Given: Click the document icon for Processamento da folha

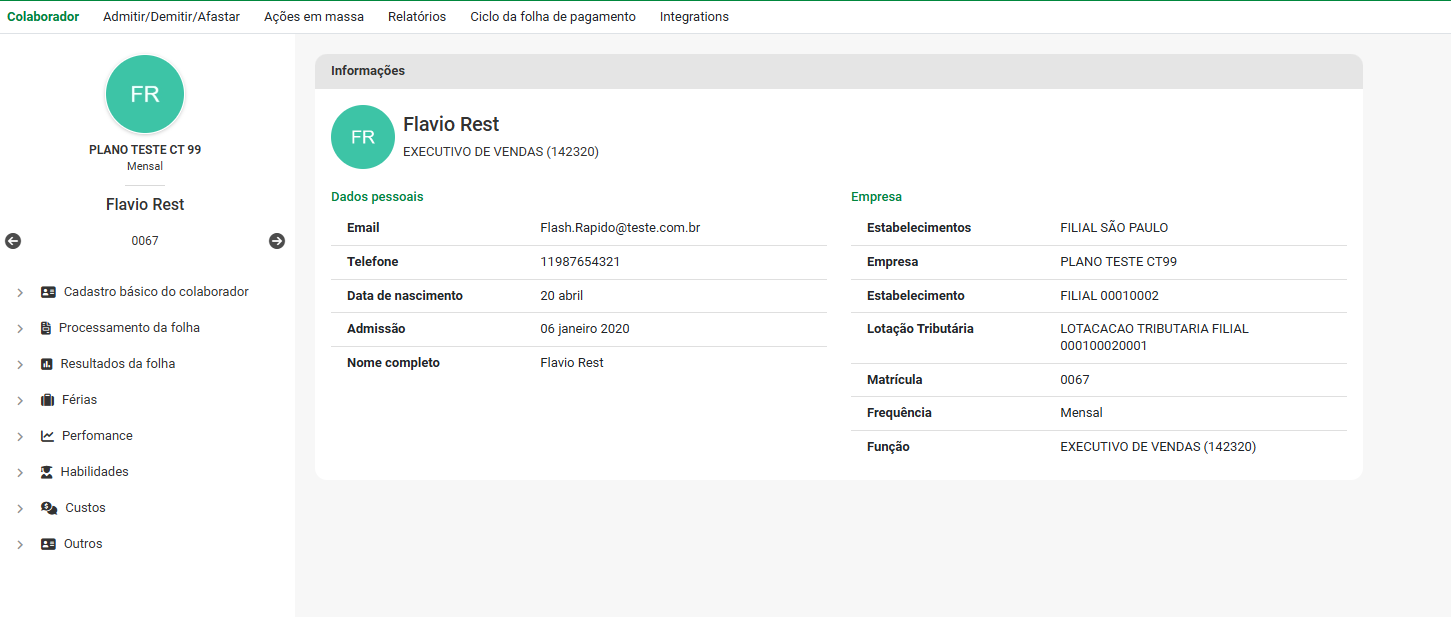Looking at the screenshot, I should tap(46, 328).
